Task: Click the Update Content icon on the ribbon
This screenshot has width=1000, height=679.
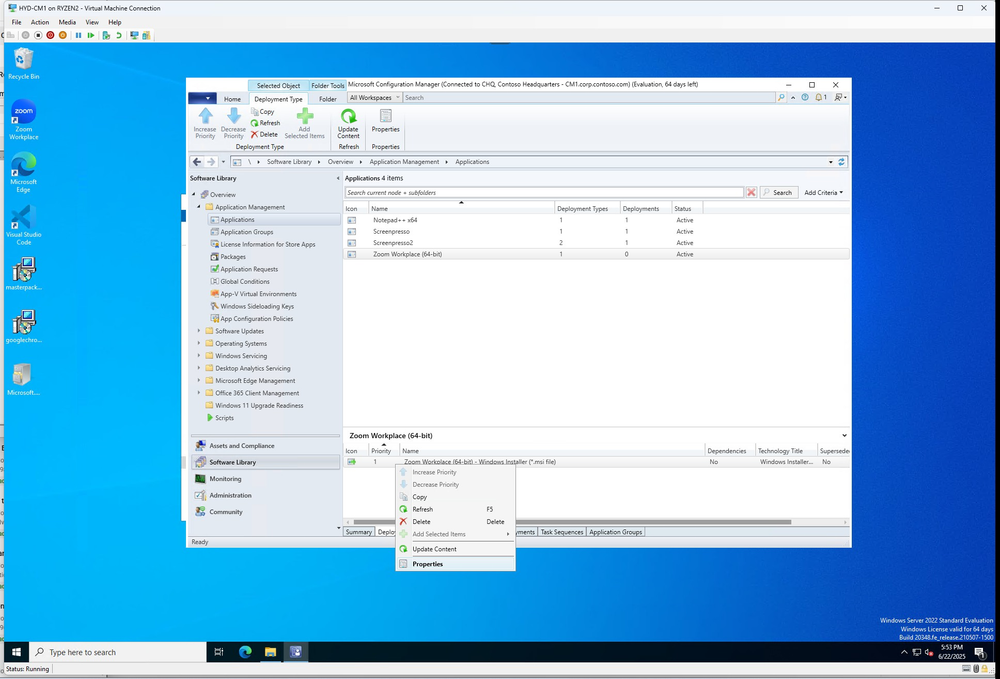Action: pyautogui.click(x=348, y=116)
